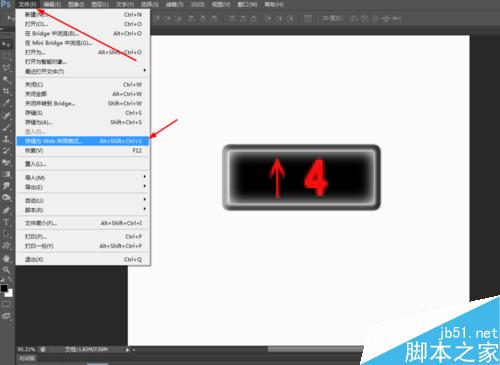Screen dimensions: 500x365
Task: Change screen mode at toolbox bottom
Action: coord(6,316)
